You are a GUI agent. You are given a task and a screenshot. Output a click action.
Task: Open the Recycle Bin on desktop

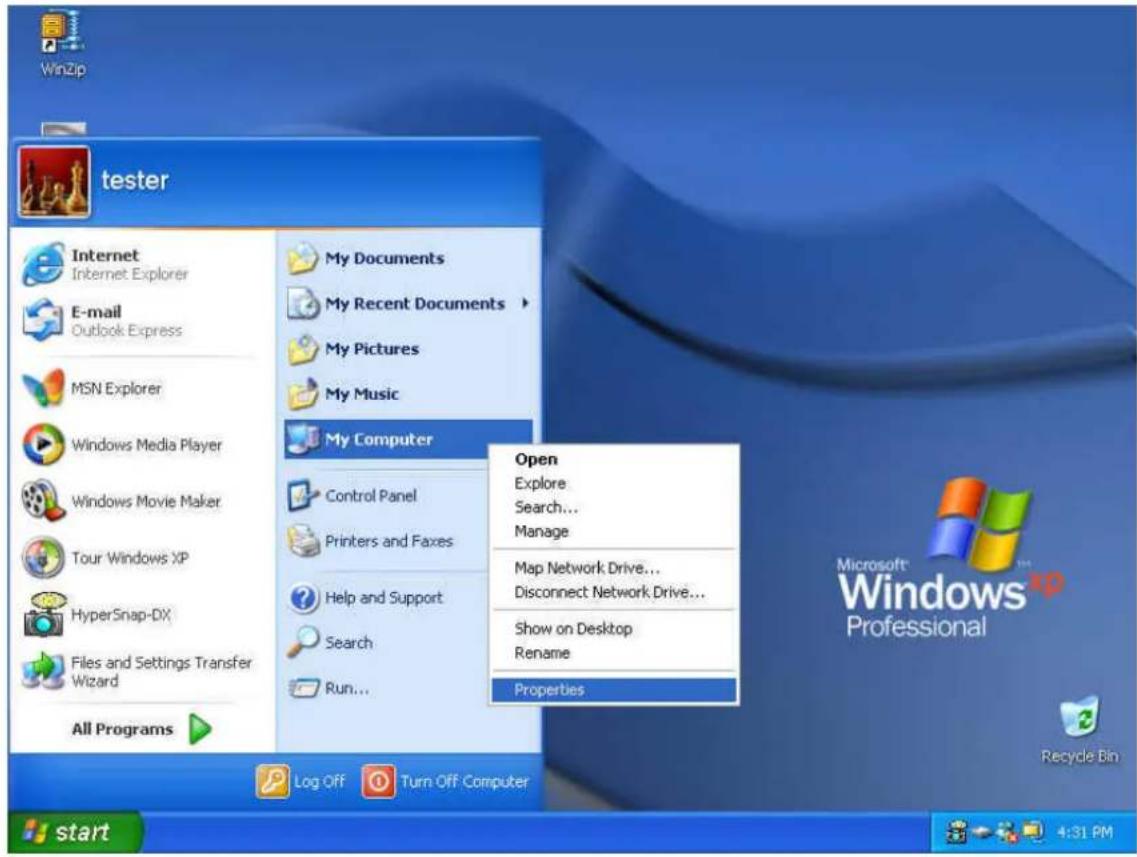point(1079,731)
